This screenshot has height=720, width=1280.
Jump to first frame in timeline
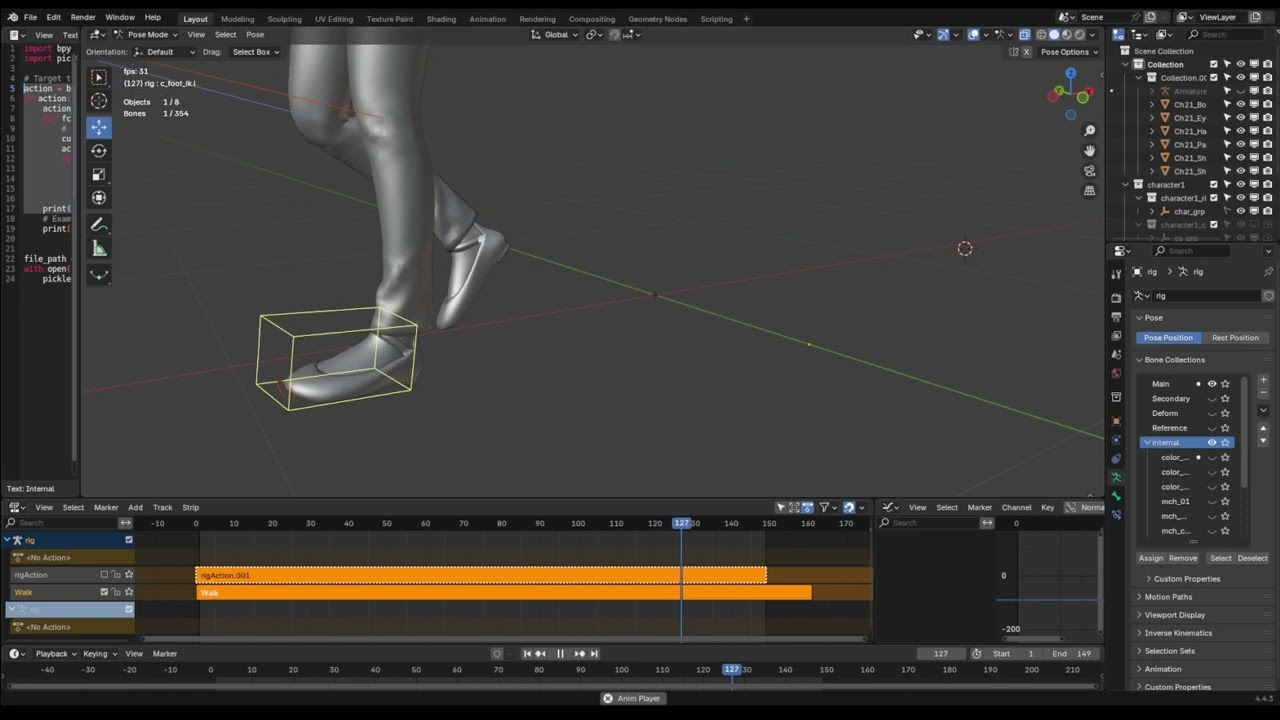[x=527, y=654]
